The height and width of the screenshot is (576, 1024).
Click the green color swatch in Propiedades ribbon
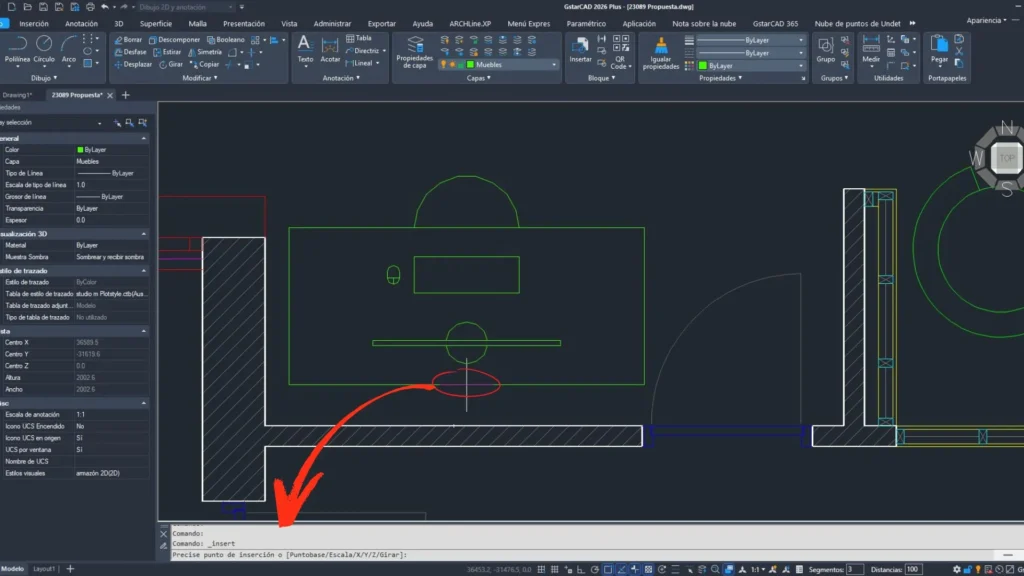tap(703, 66)
